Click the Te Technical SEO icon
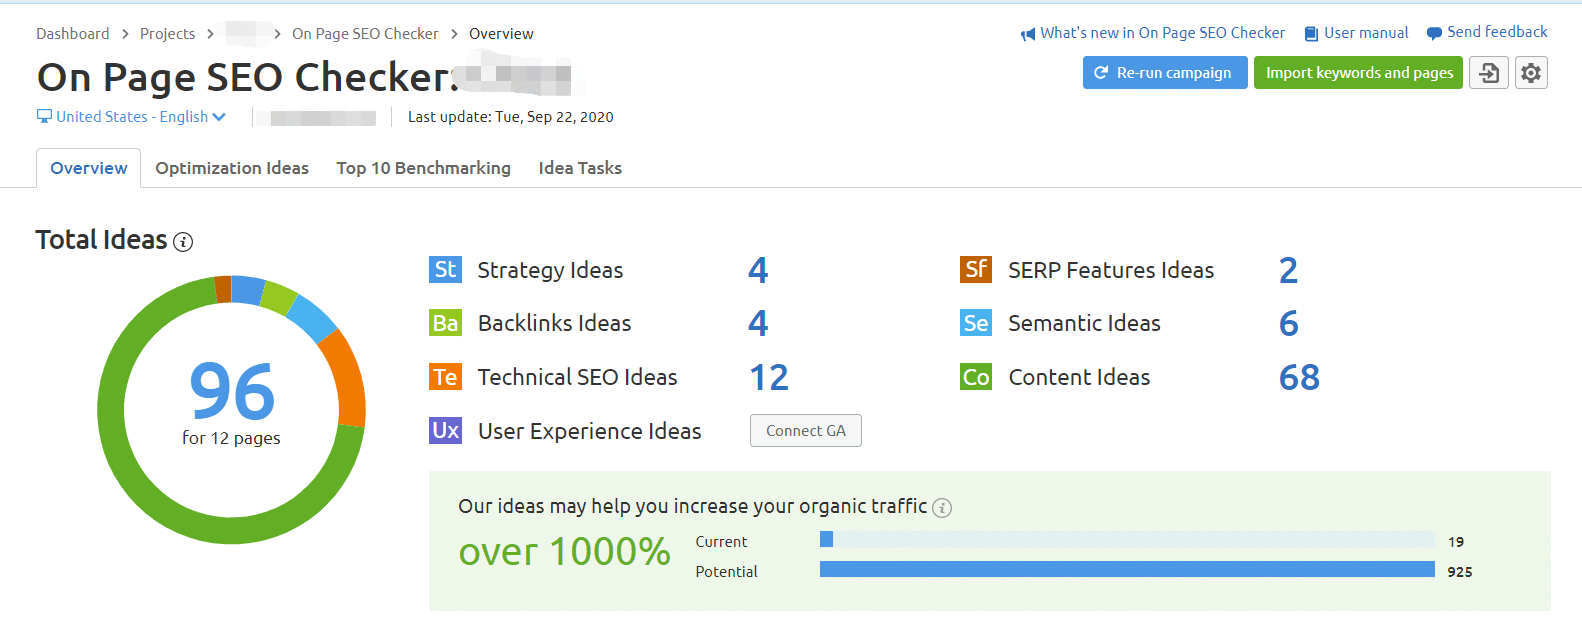This screenshot has width=1582, height=627. coord(445,377)
